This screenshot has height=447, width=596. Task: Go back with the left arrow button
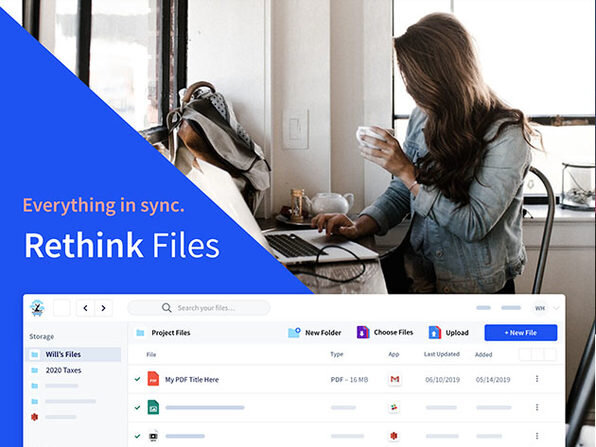tap(86, 308)
